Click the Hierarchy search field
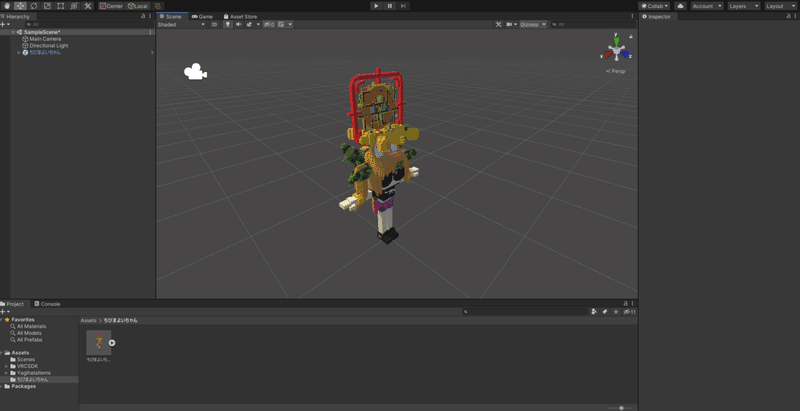The width and height of the screenshot is (800, 411). tap(88, 24)
